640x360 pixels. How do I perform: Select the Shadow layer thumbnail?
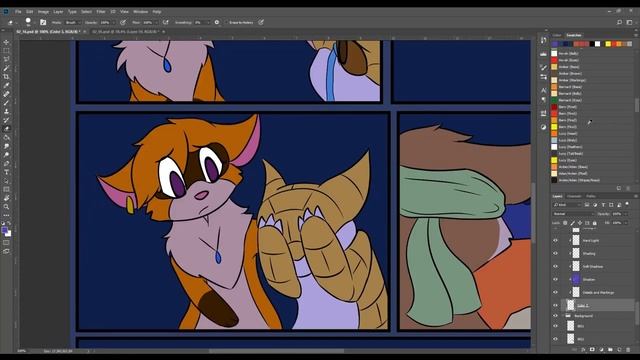(x=576, y=279)
